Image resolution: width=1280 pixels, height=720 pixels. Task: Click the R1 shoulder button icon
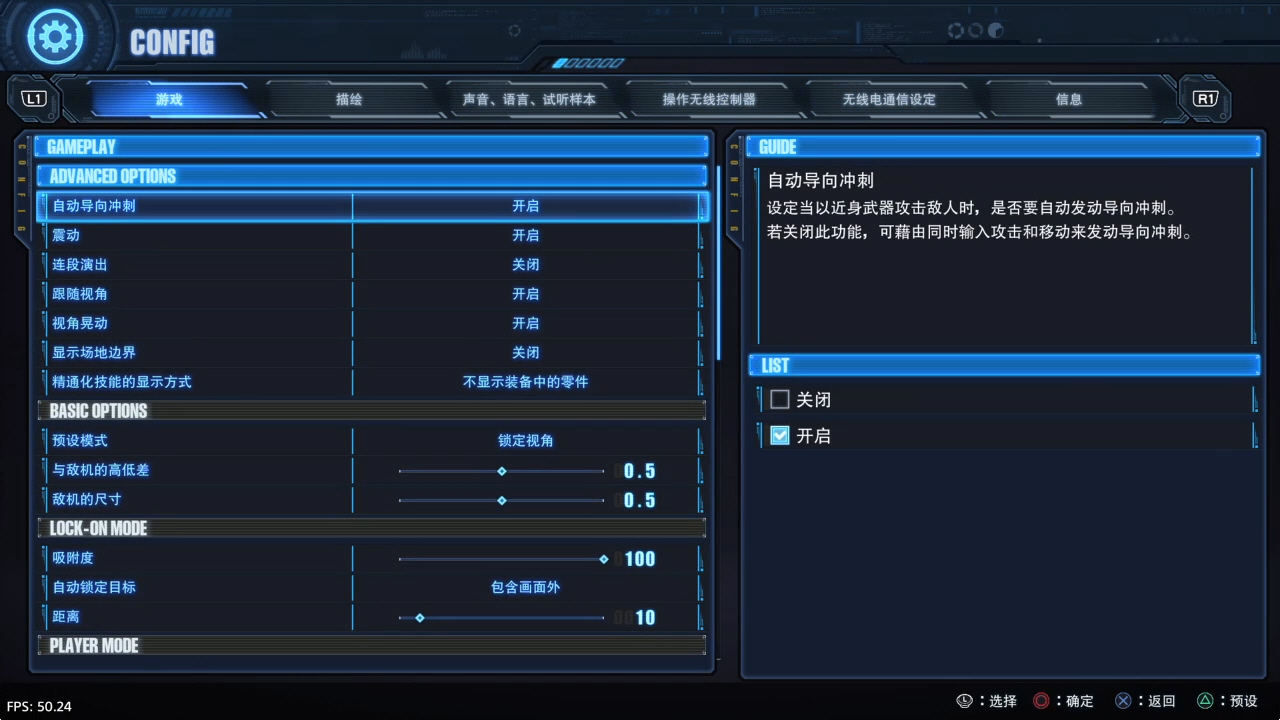(x=1205, y=99)
